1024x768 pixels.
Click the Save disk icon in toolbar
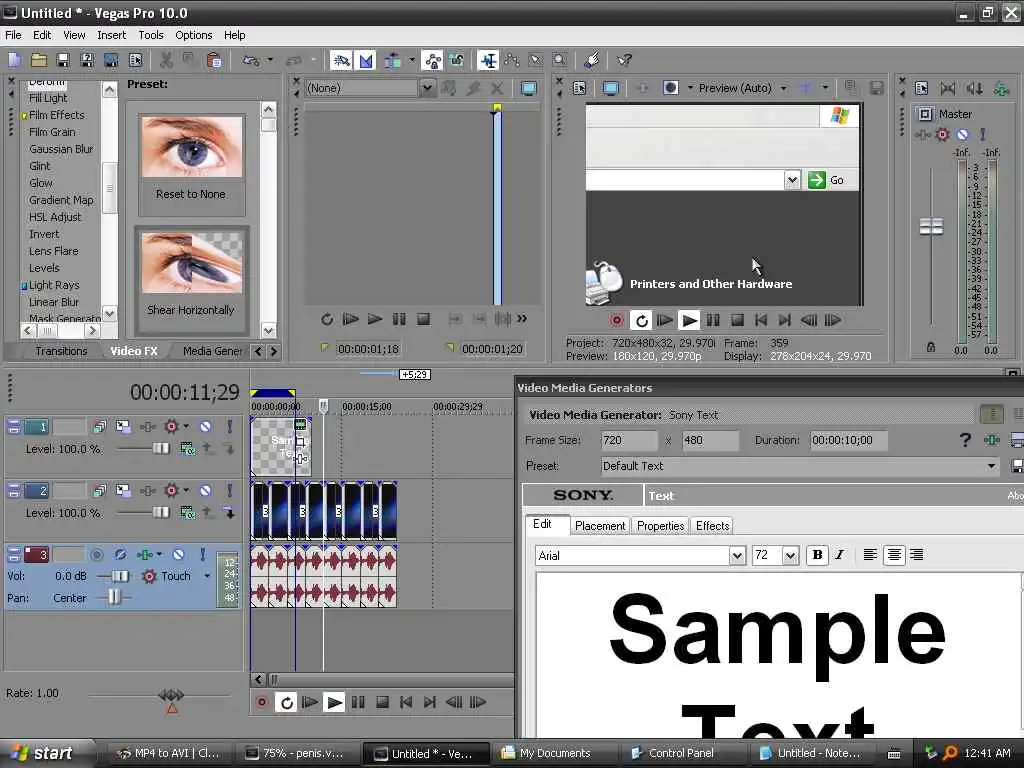click(x=63, y=61)
